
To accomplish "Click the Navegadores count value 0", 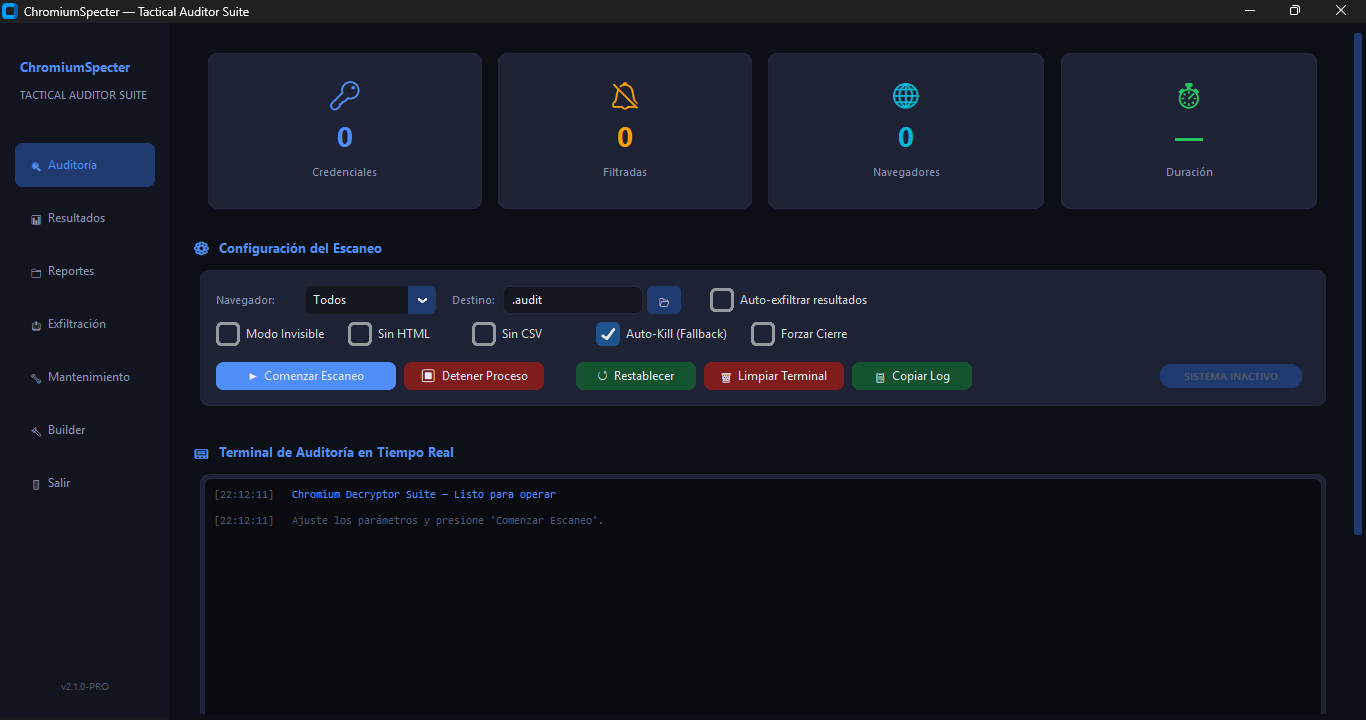I will (x=906, y=137).
